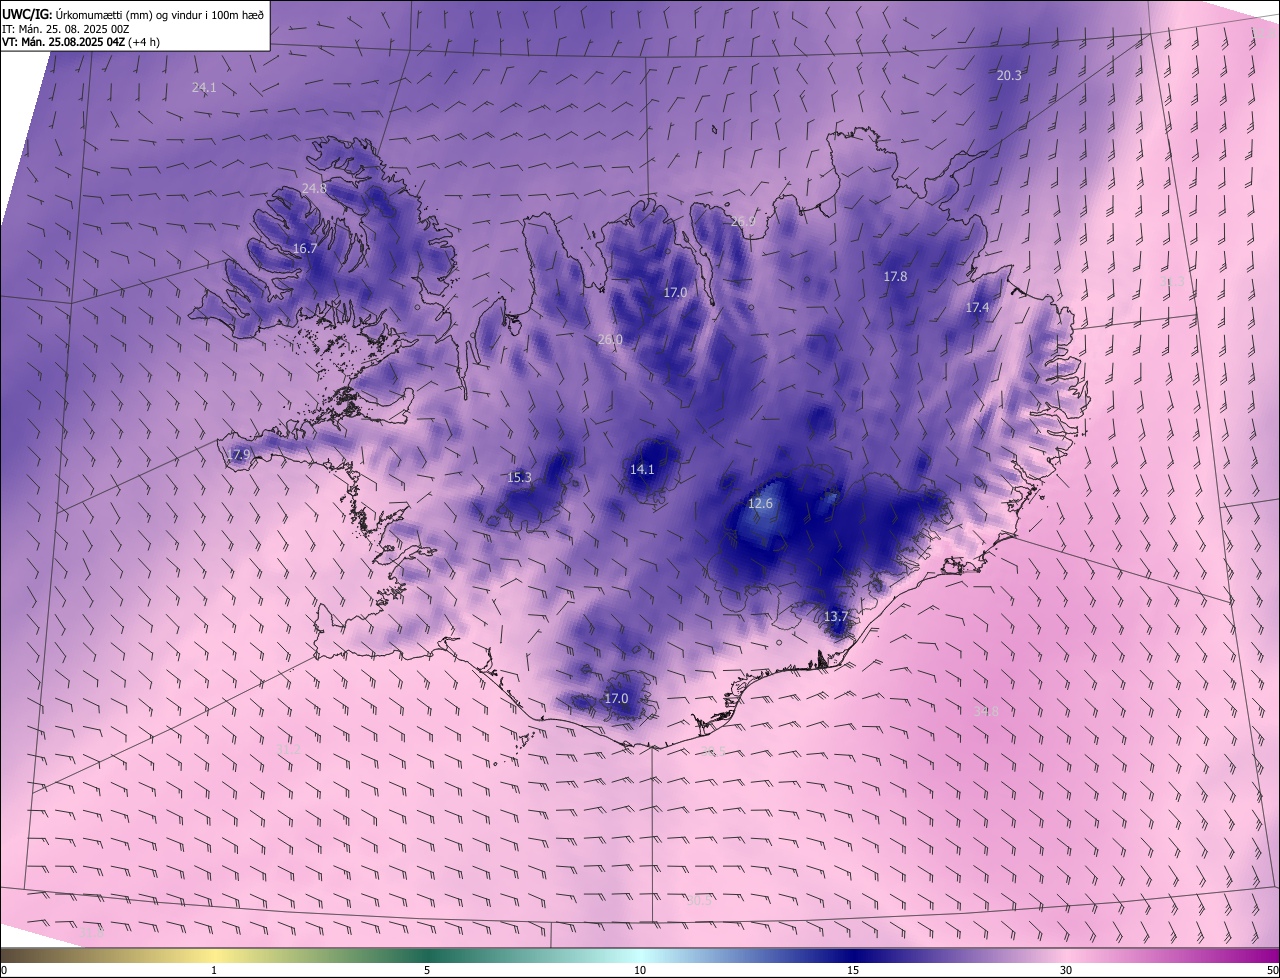This screenshot has width=1280, height=978.
Task: Click the '30' tick on the color scale
Action: (x=1066, y=970)
